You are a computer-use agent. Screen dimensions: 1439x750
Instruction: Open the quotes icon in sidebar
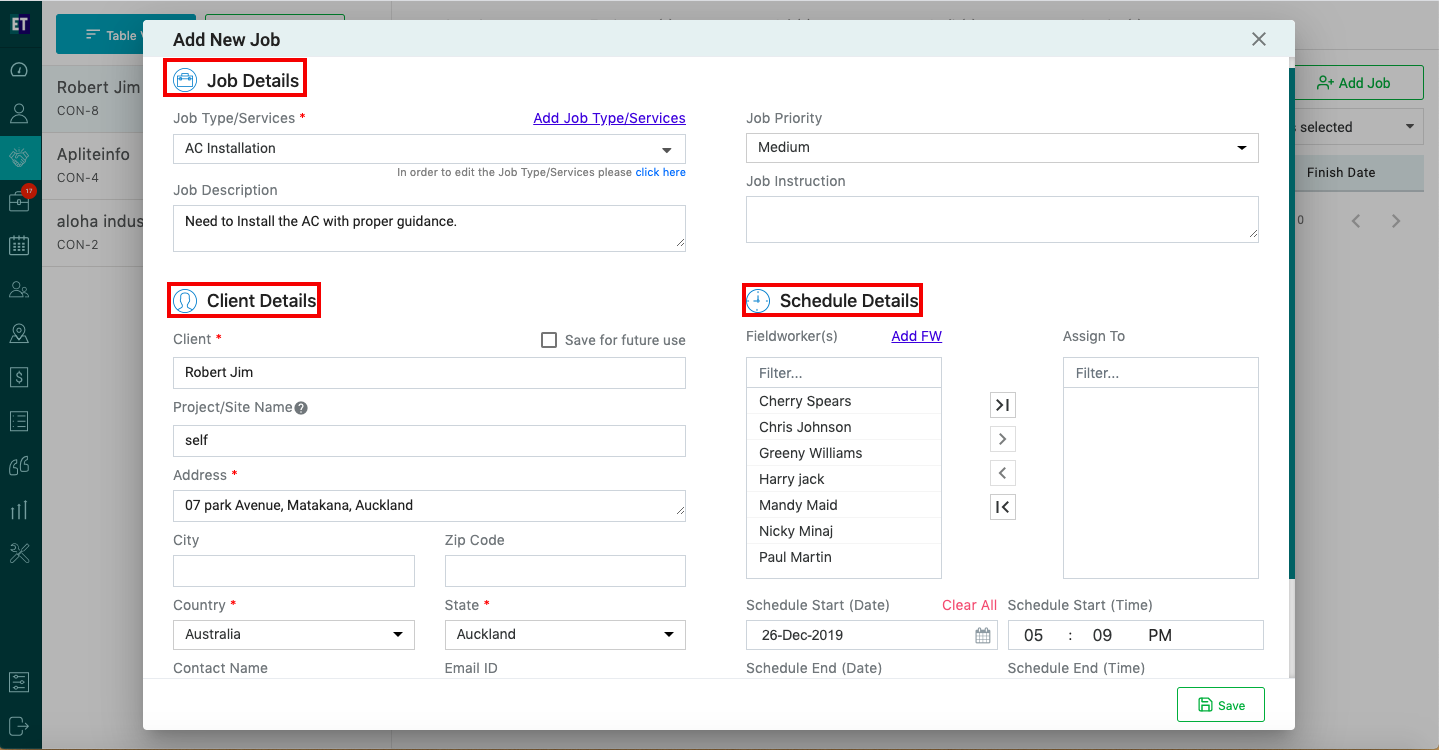click(19, 465)
